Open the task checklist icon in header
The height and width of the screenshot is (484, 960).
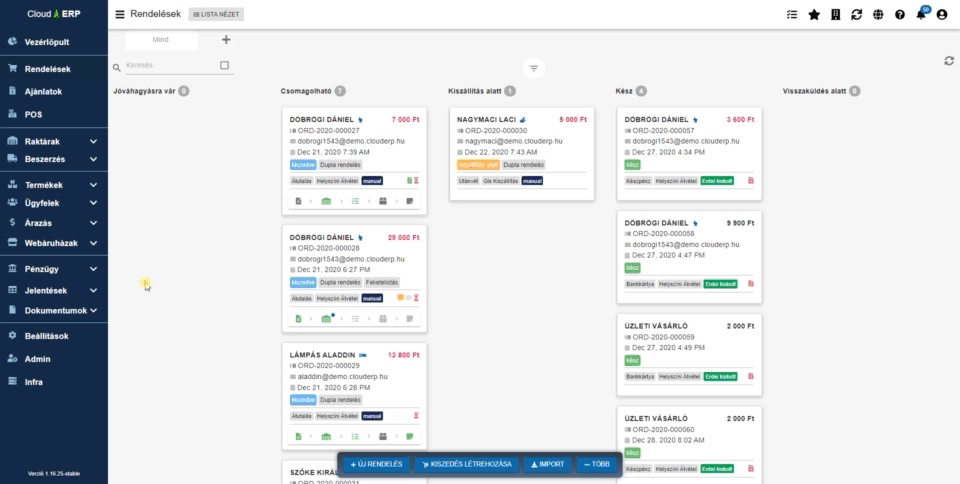(x=793, y=15)
